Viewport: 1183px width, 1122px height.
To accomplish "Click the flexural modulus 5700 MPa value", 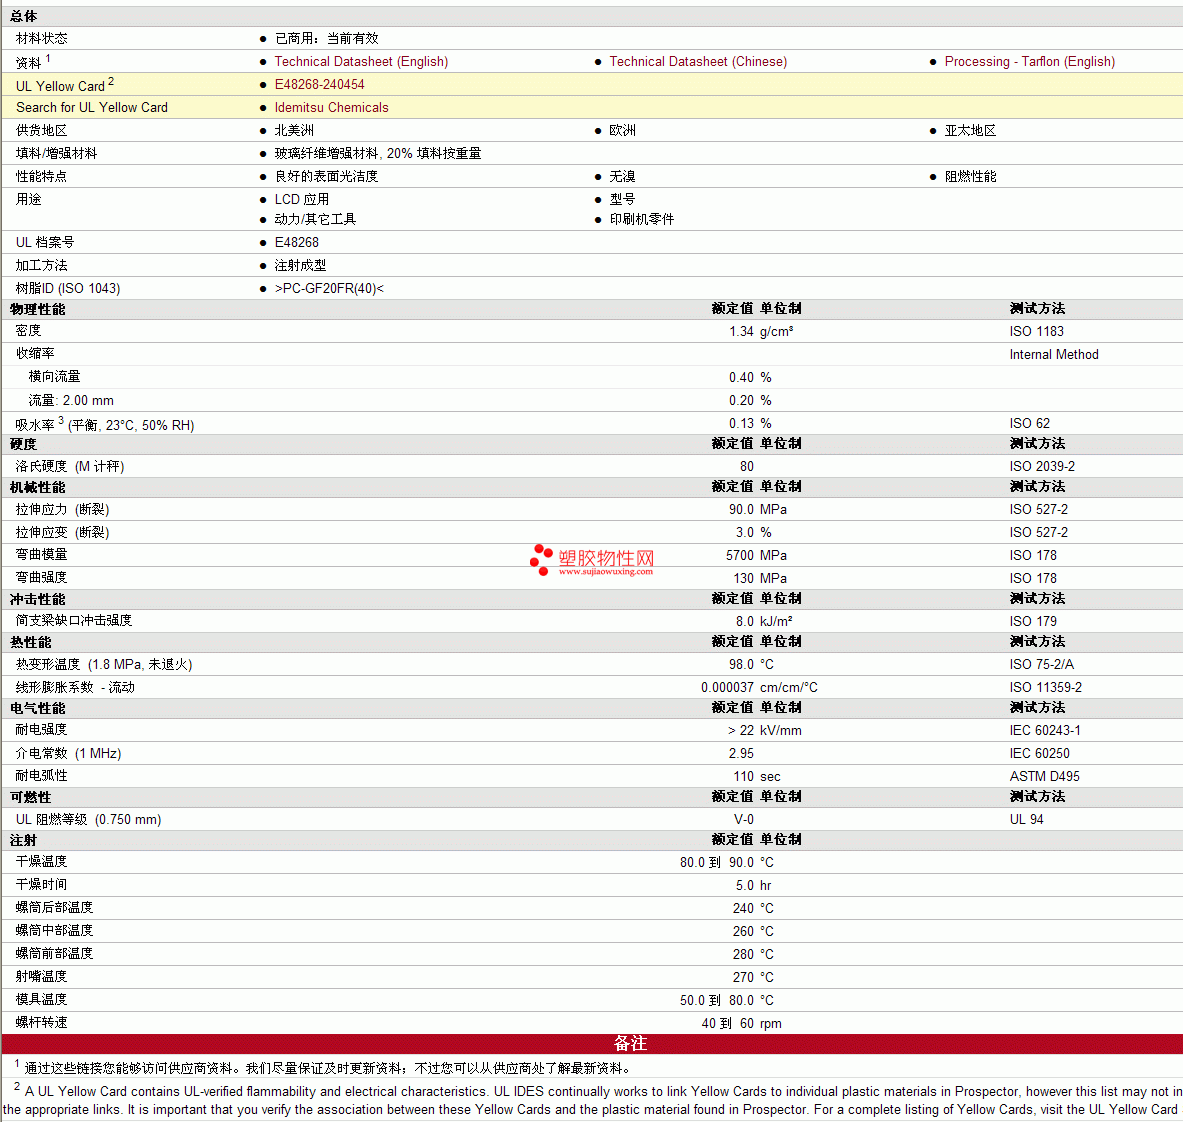I will click(756, 556).
